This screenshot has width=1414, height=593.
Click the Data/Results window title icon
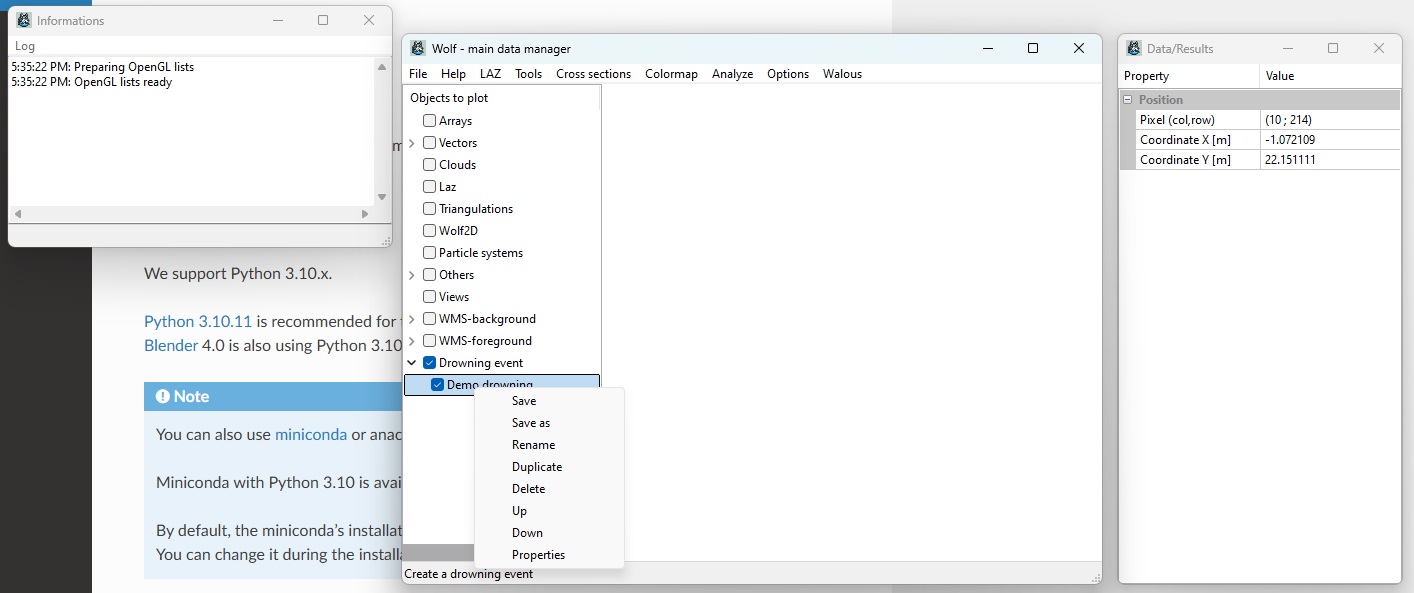[1133, 48]
